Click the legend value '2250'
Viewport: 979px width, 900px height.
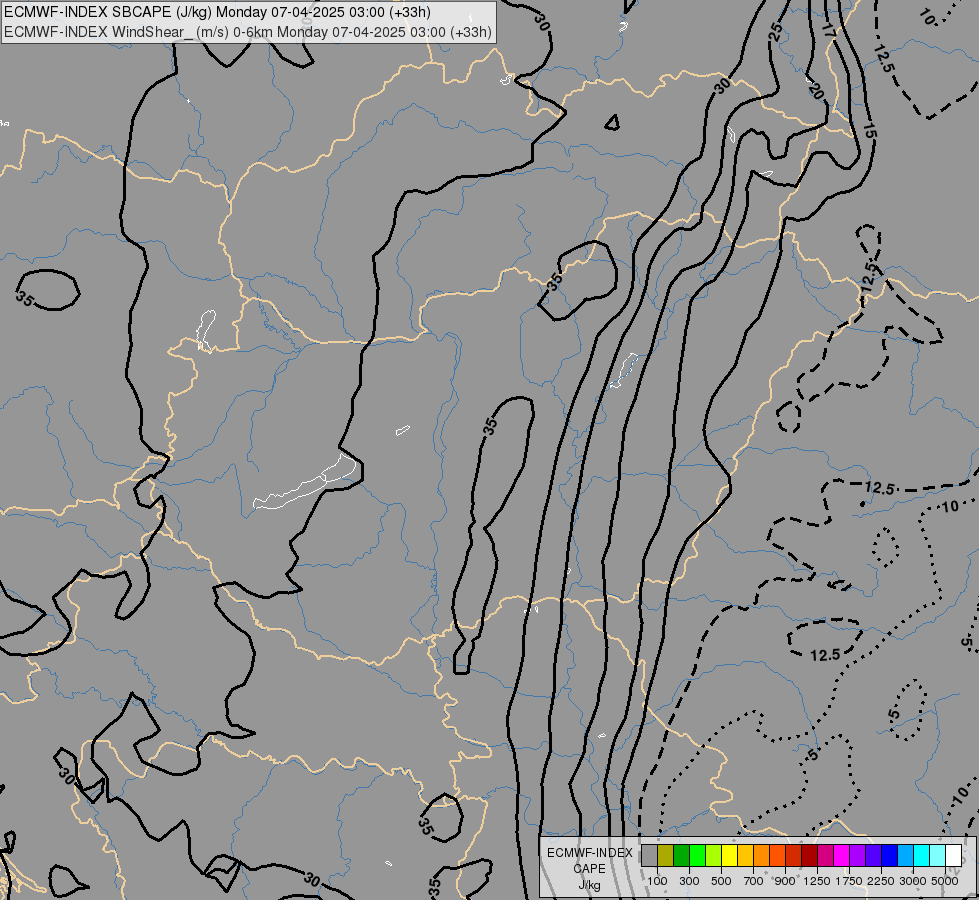(x=881, y=881)
